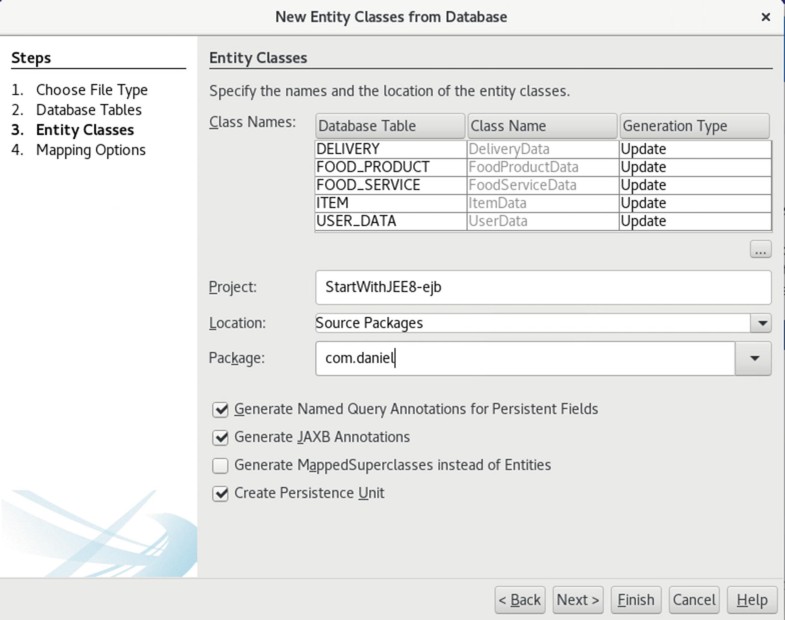785x620 pixels.
Task: Proceed with the Next button
Action: click(x=578, y=600)
